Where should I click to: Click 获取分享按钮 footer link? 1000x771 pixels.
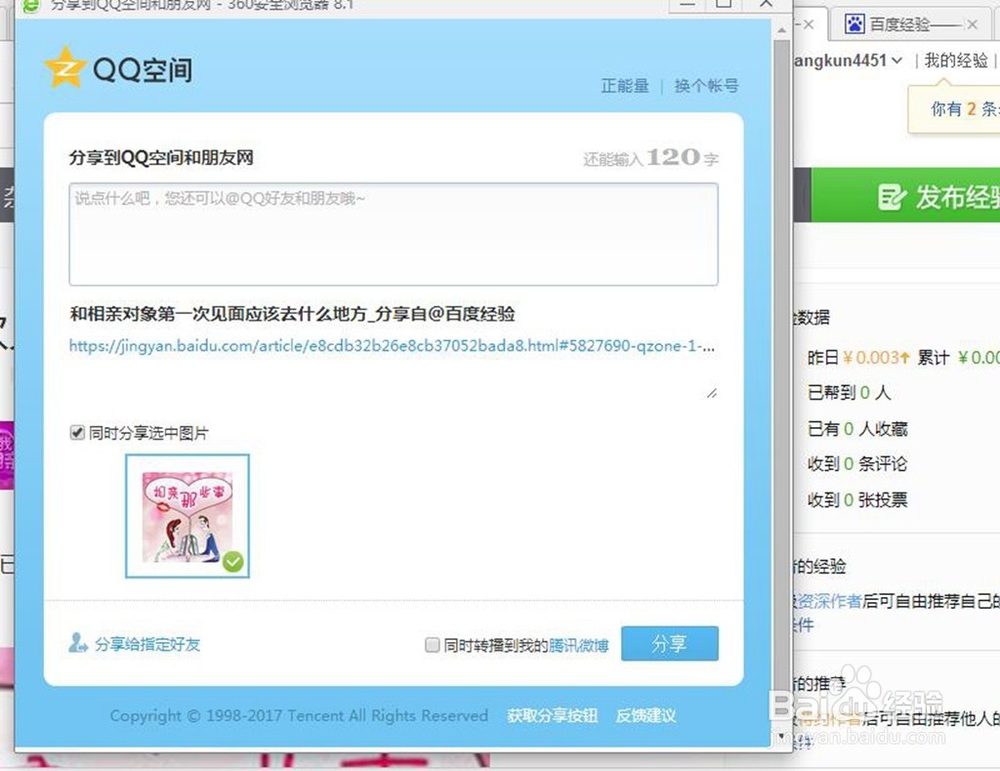pyautogui.click(x=552, y=716)
